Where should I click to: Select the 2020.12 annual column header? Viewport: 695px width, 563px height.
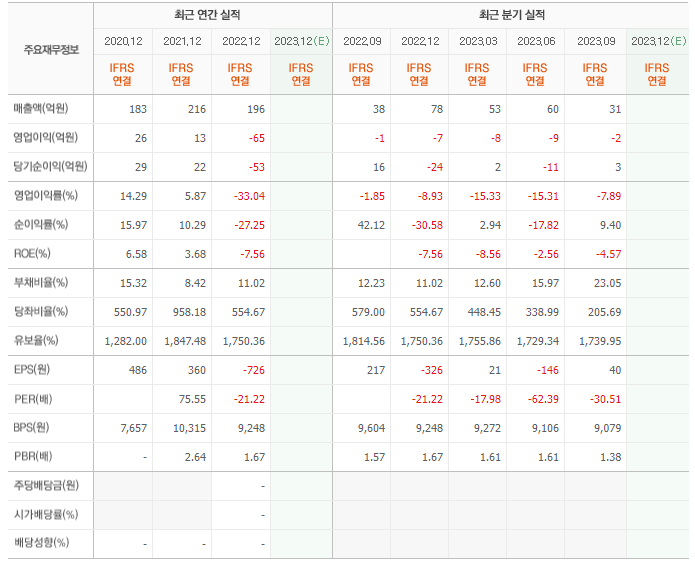click(x=123, y=41)
